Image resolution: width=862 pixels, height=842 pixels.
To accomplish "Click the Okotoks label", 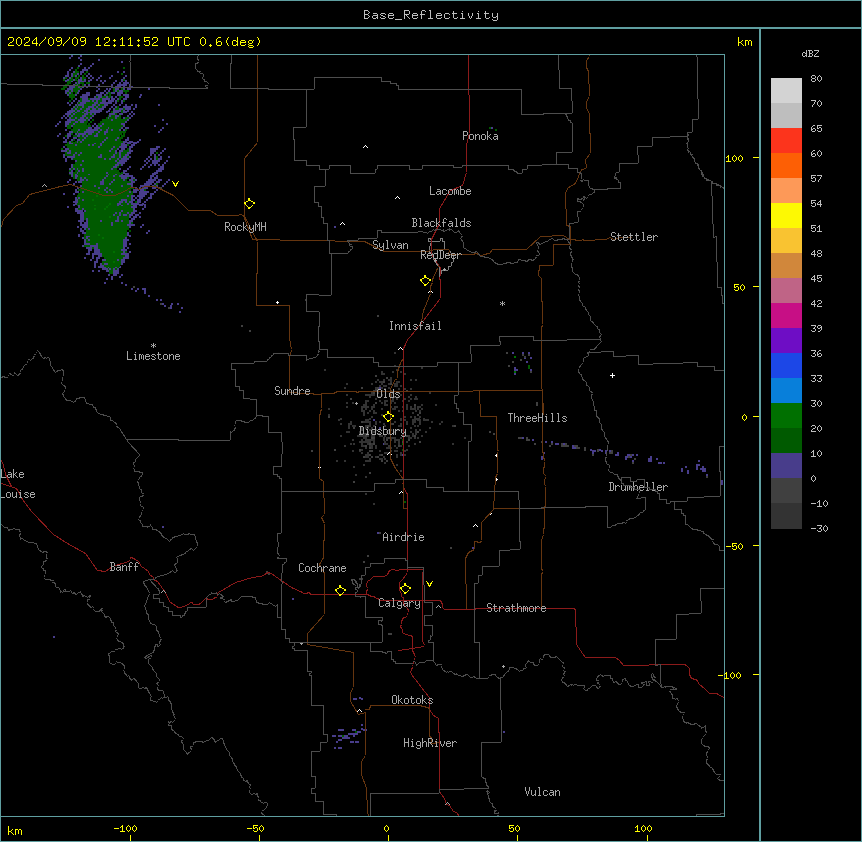I will [412, 700].
